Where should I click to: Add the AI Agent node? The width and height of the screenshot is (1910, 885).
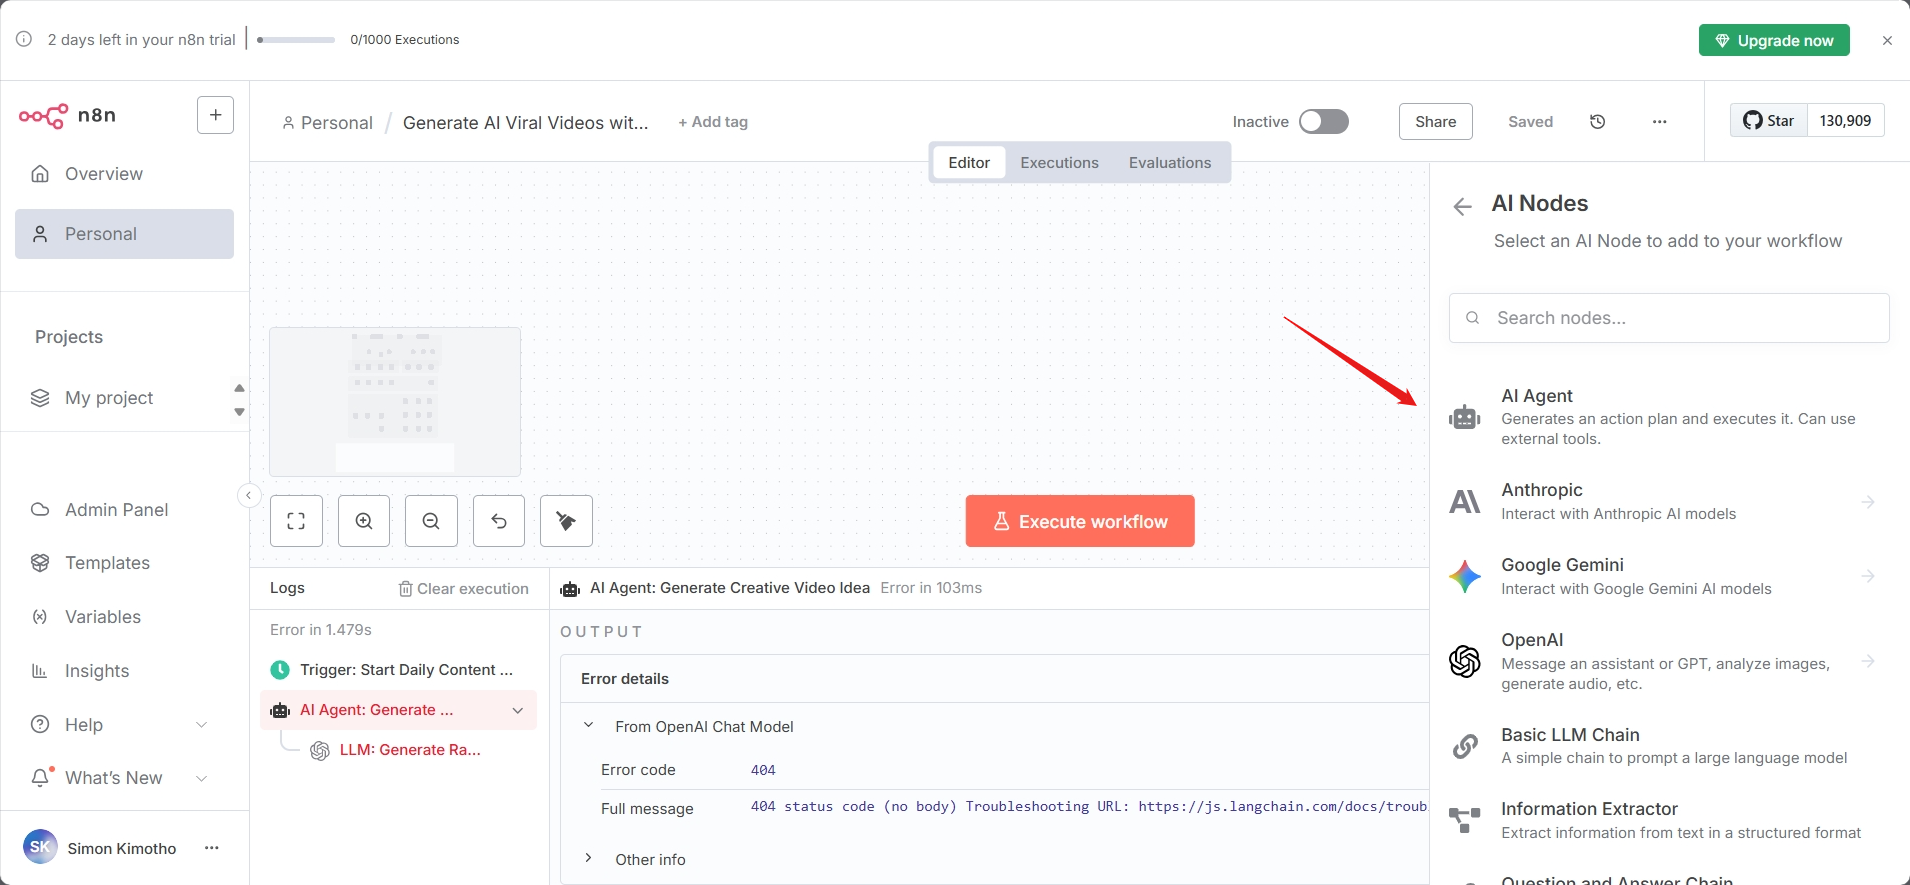(1669, 417)
